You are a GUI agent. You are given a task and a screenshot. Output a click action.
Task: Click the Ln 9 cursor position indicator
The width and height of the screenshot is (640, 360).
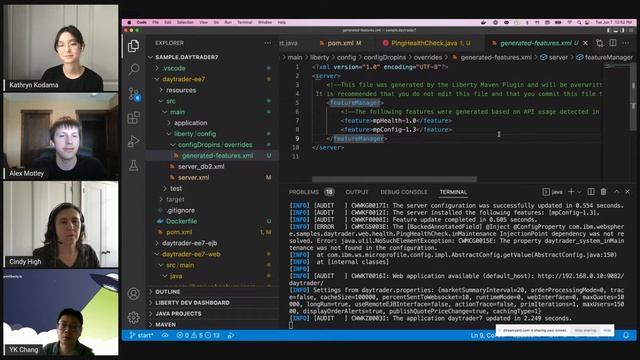coord(483,336)
